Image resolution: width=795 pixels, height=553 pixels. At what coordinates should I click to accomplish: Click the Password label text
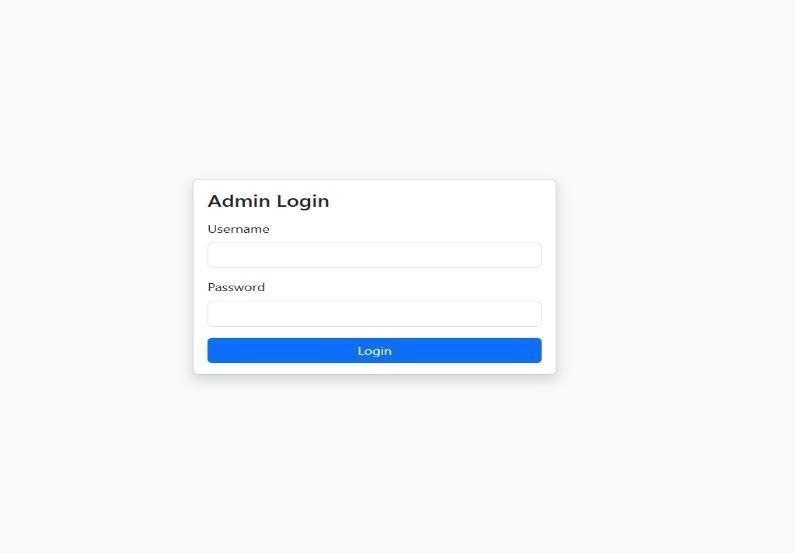point(236,287)
